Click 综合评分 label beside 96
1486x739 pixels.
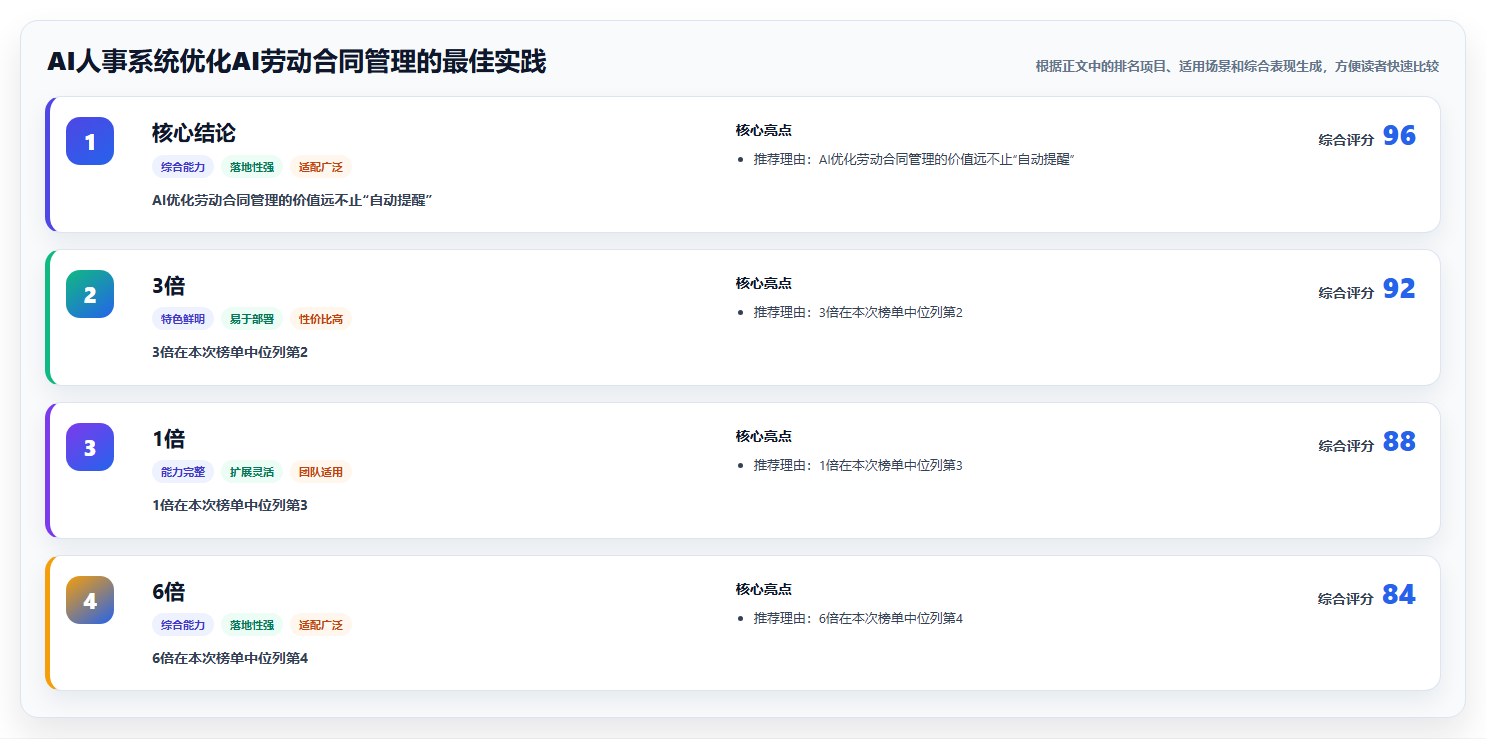[1346, 140]
